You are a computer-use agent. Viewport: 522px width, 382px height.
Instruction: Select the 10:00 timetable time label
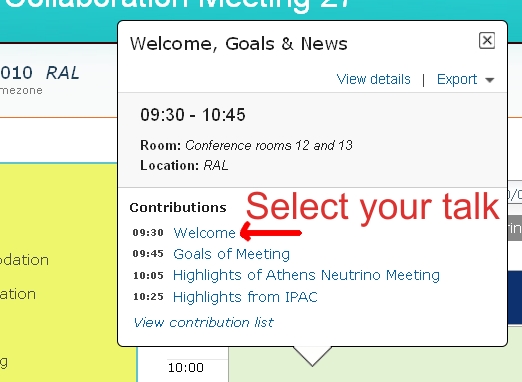(x=186, y=368)
